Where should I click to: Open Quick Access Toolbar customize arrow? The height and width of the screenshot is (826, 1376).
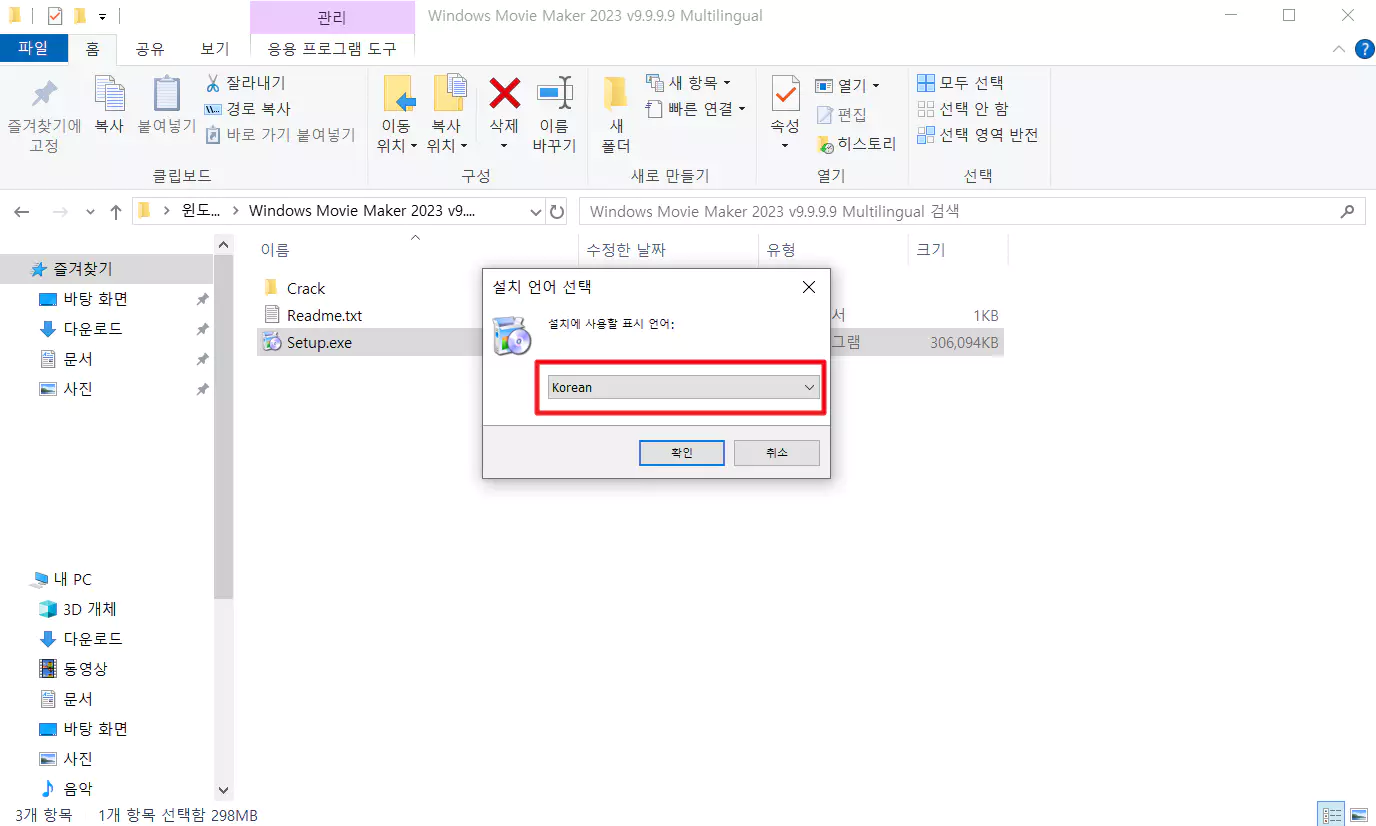point(102,17)
